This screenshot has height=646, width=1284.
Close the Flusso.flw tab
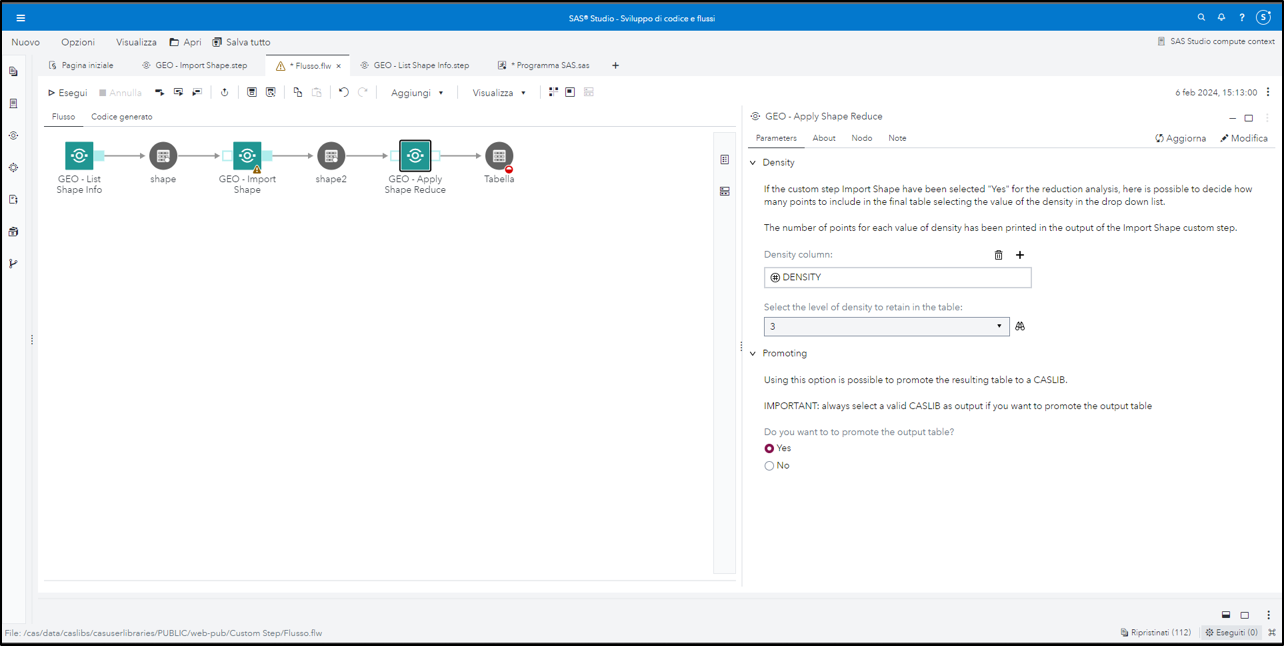[339, 66]
